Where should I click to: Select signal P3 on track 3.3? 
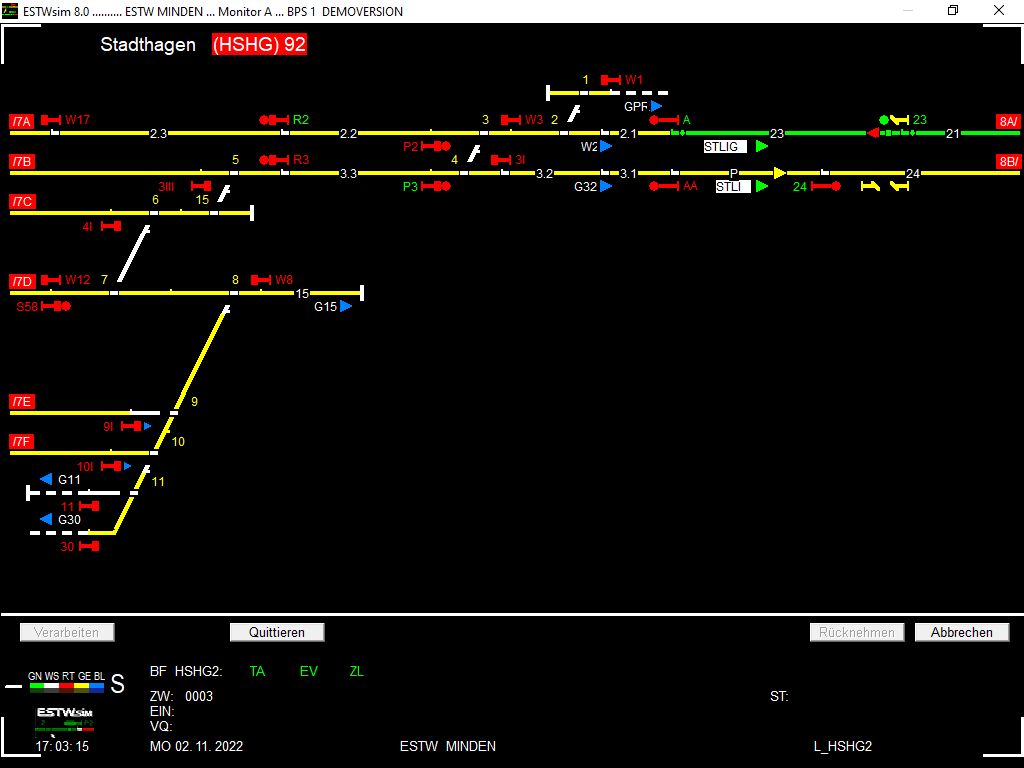click(436, 186)
